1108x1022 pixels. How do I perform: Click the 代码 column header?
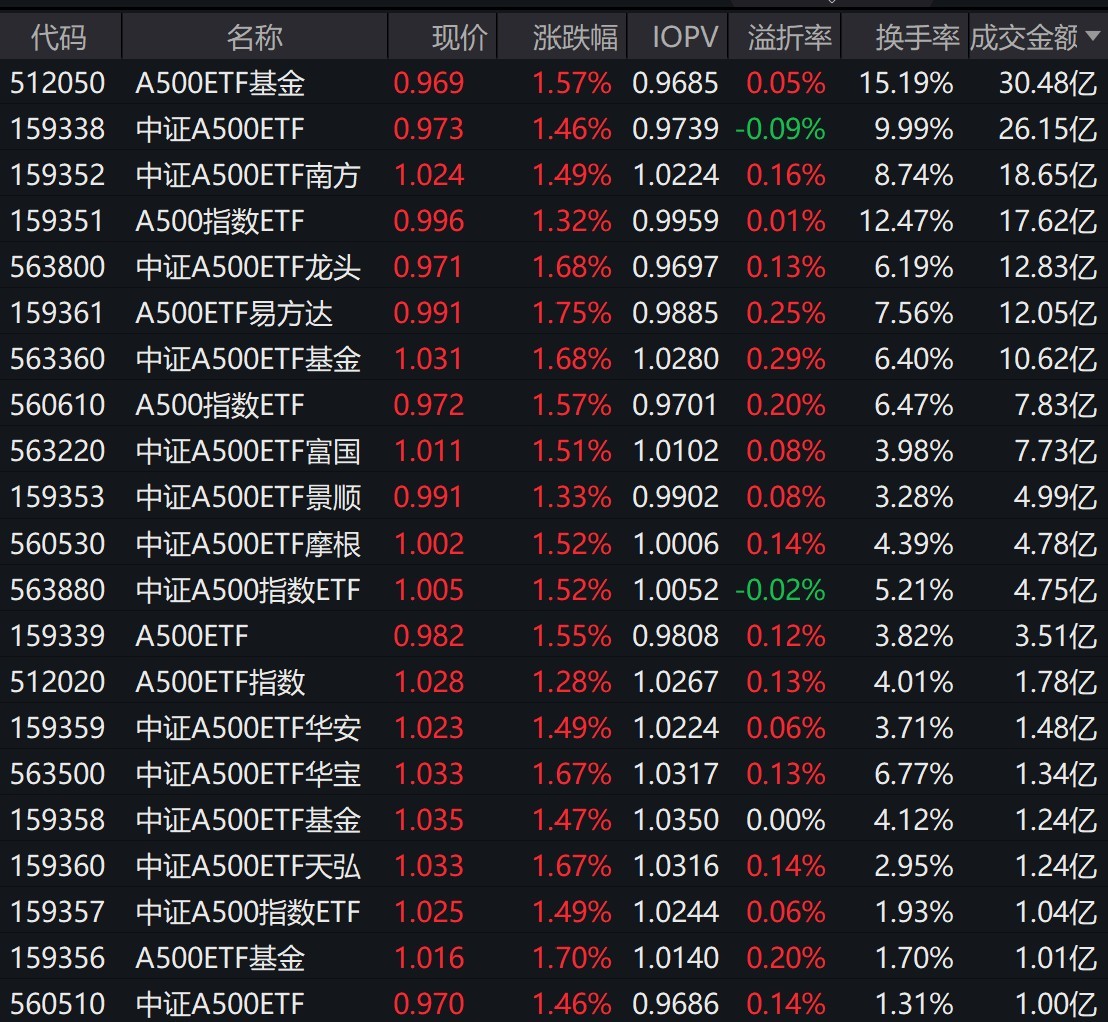tap(59, 38)
